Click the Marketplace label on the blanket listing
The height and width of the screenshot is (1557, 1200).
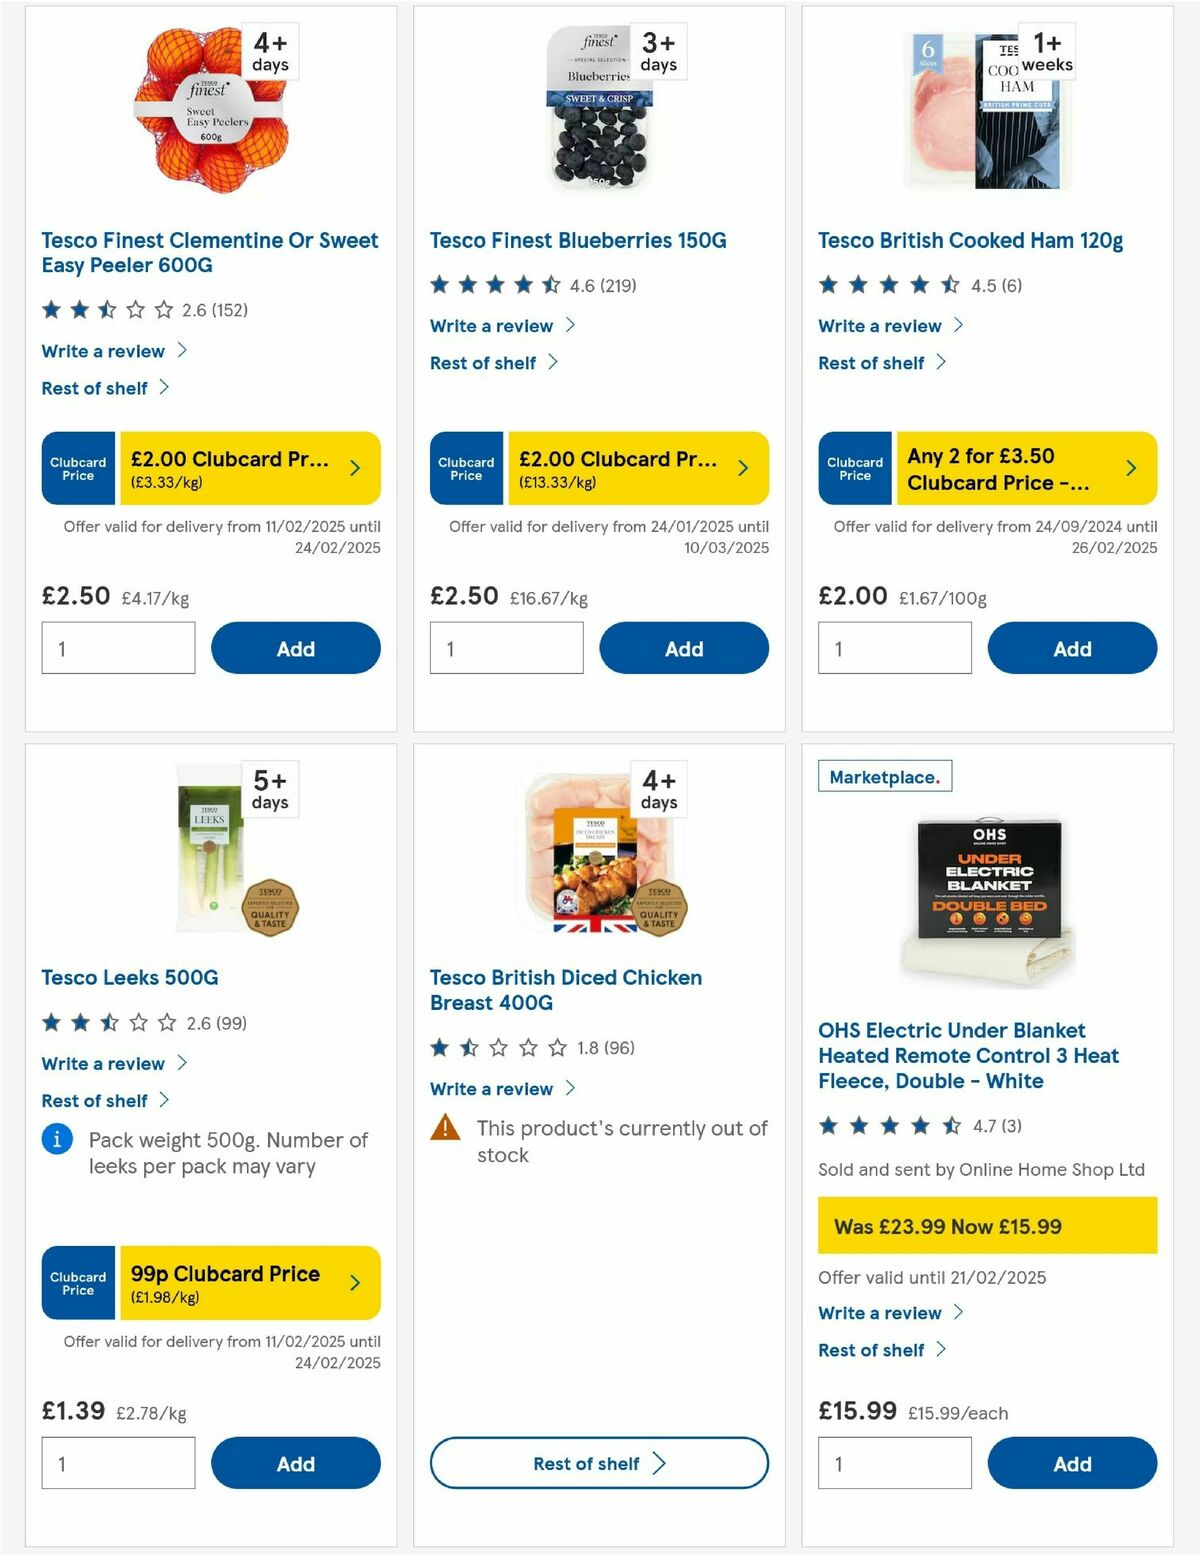tap(884, 775)
